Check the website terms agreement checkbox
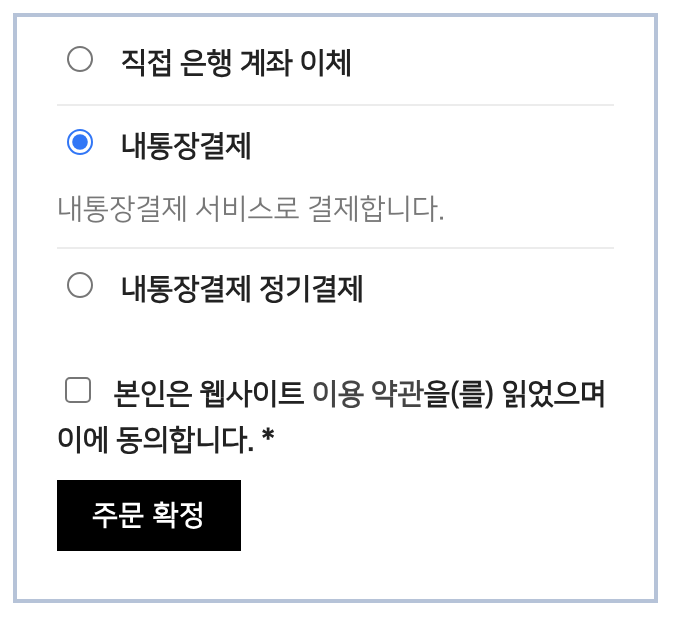Image resolution: width=674 pixels, height=618 pixels. coord(78,390)
